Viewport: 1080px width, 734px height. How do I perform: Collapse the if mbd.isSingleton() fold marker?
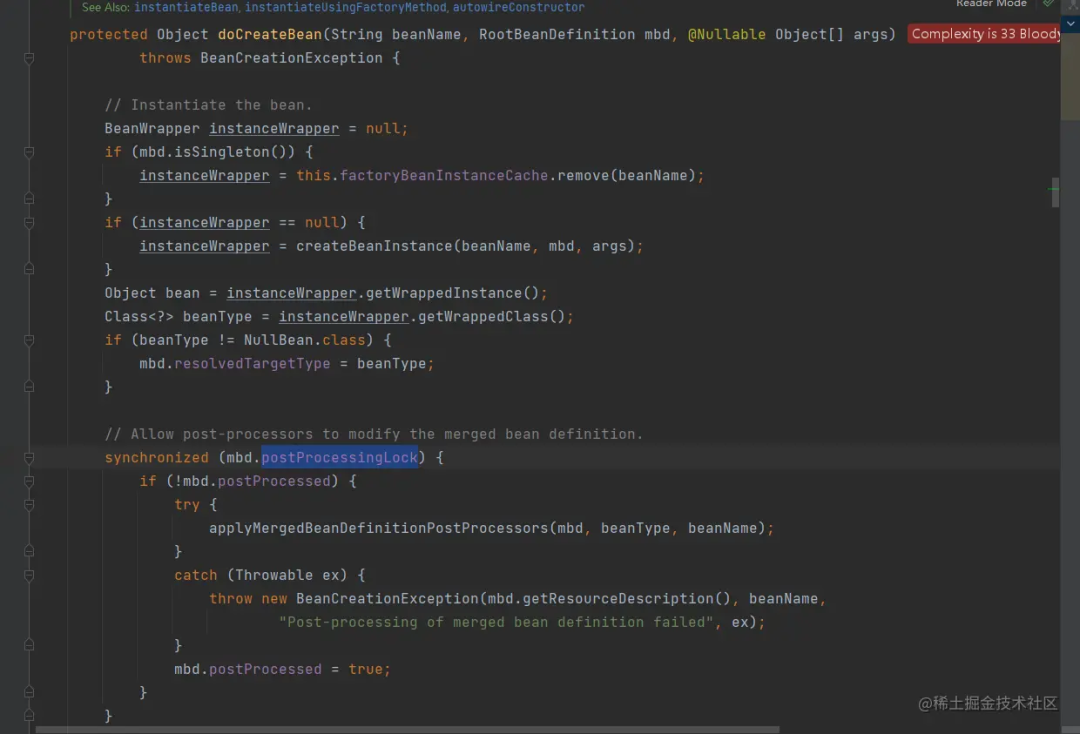(29, 152)
